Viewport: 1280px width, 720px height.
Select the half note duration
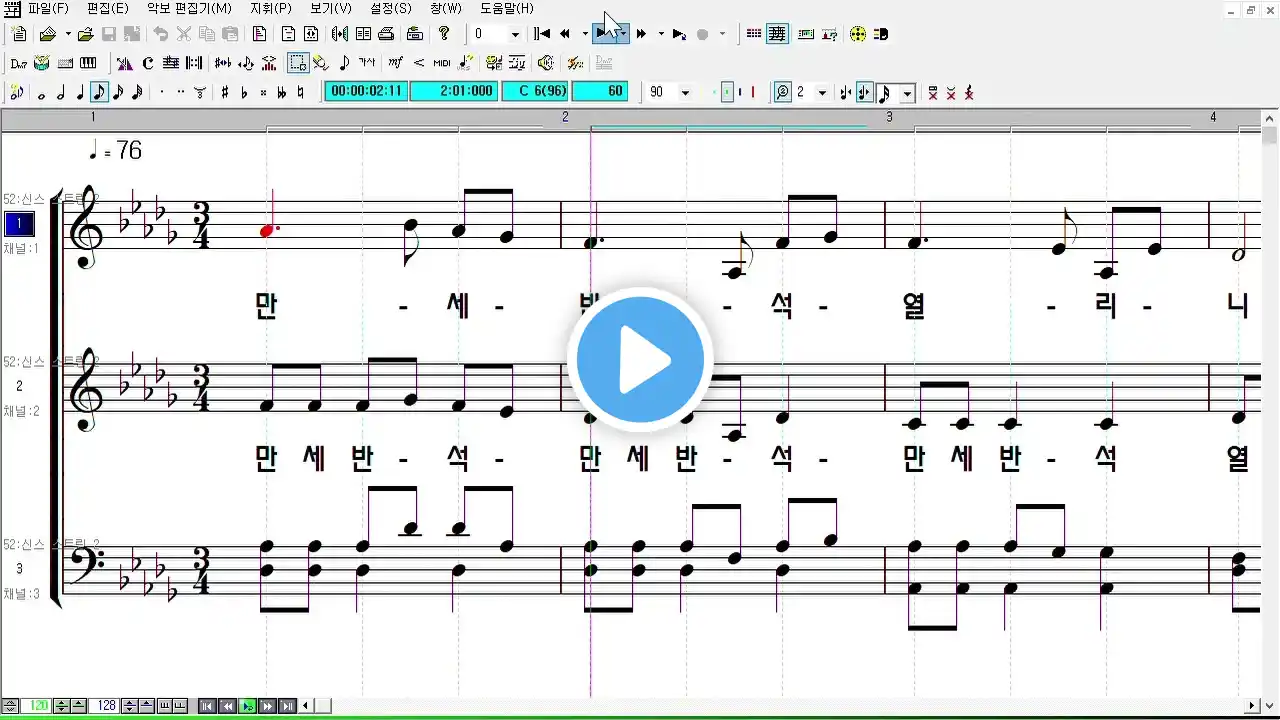[61, 93]
